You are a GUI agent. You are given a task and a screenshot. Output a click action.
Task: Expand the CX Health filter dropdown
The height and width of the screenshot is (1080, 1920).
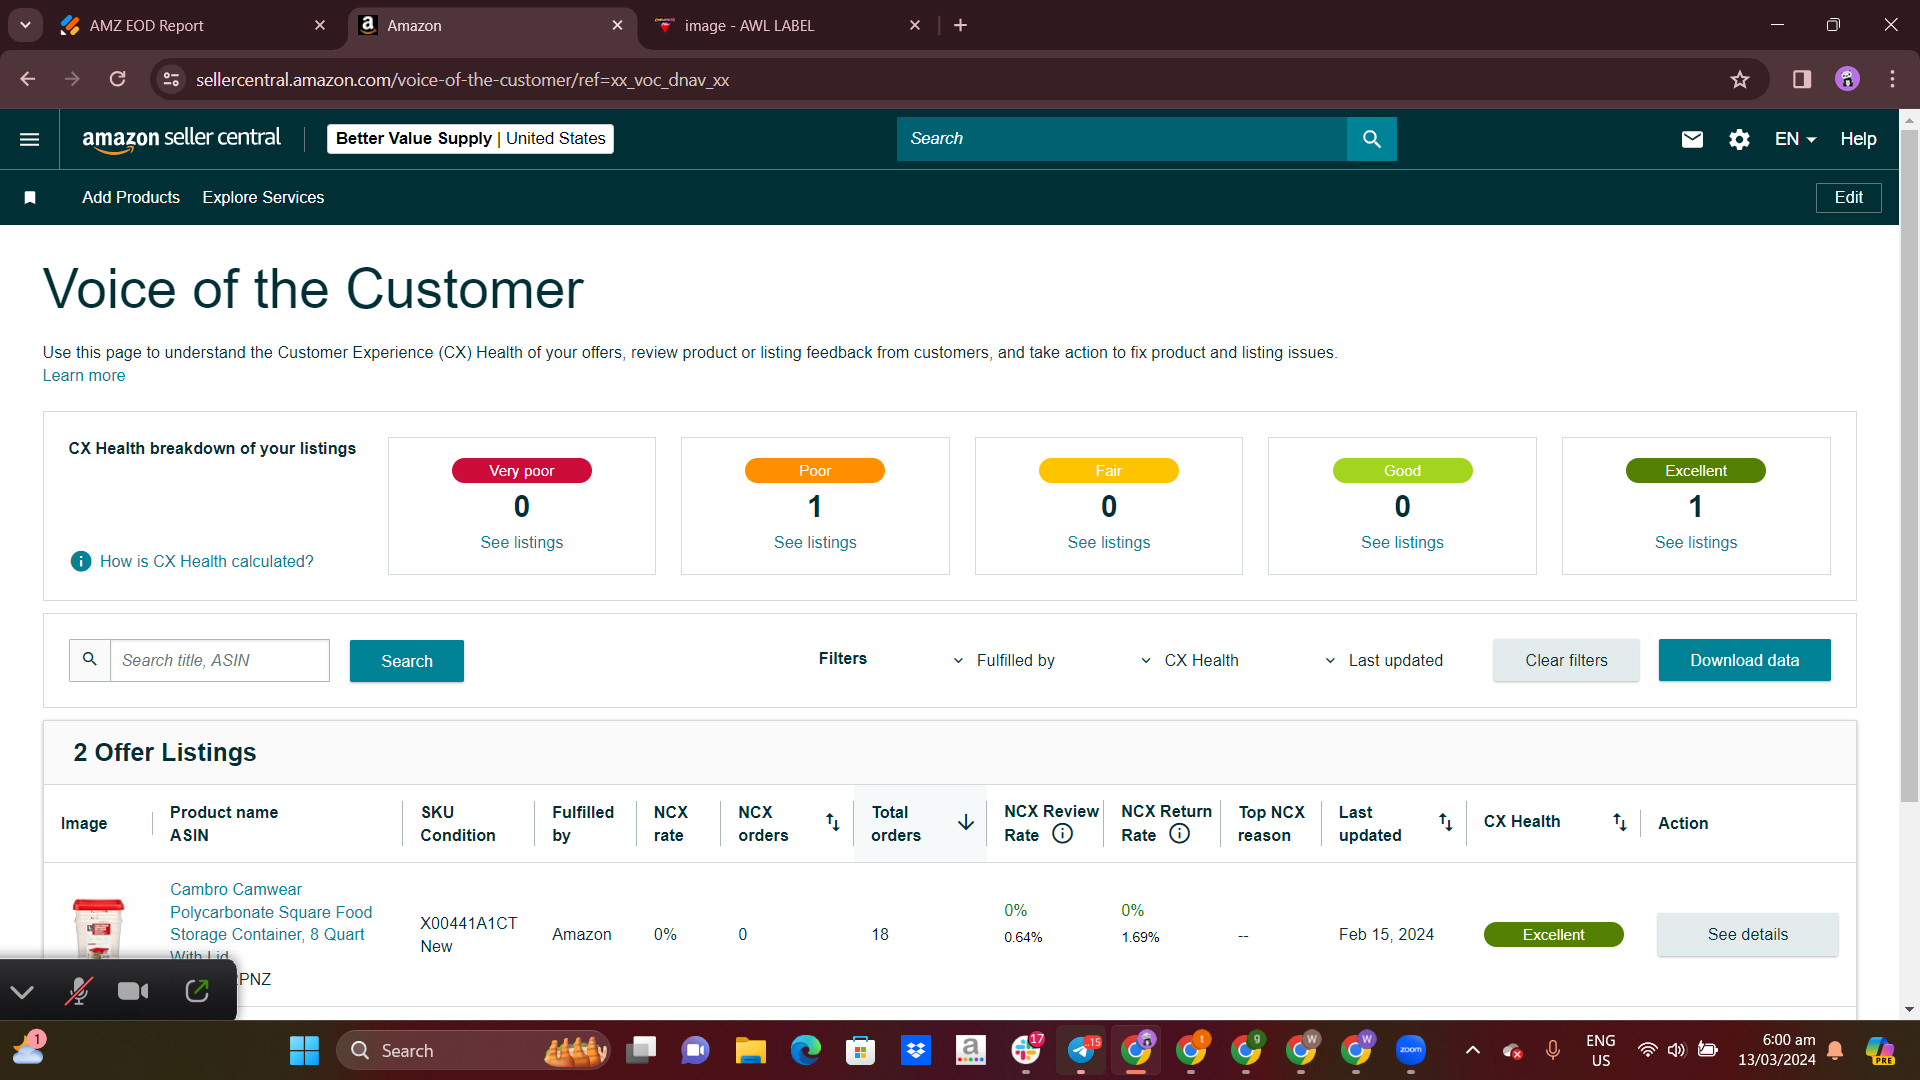pos(1190,661)
